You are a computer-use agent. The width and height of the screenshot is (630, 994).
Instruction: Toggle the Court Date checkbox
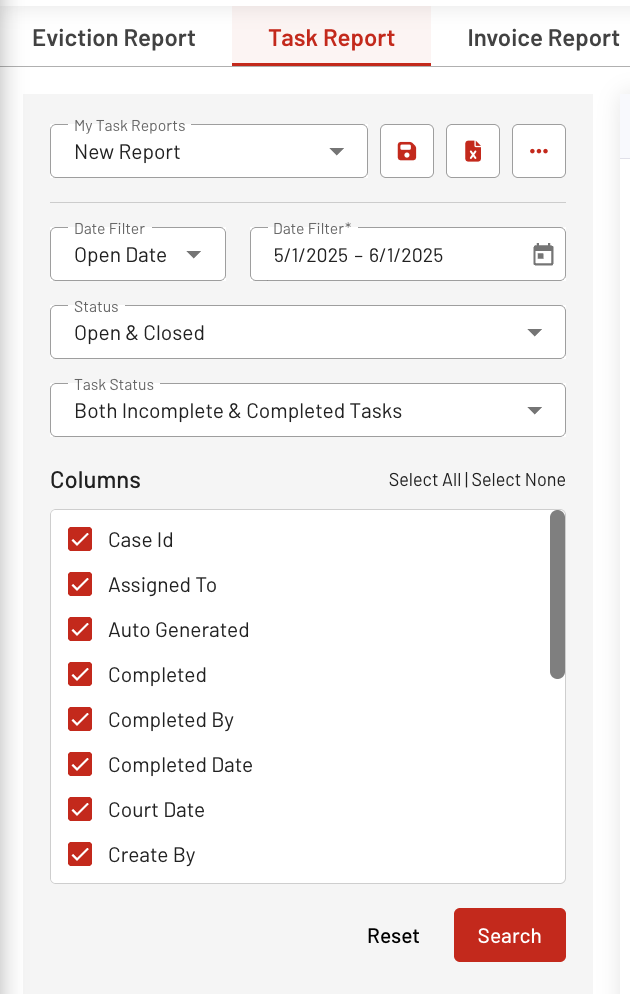point(80,810)
